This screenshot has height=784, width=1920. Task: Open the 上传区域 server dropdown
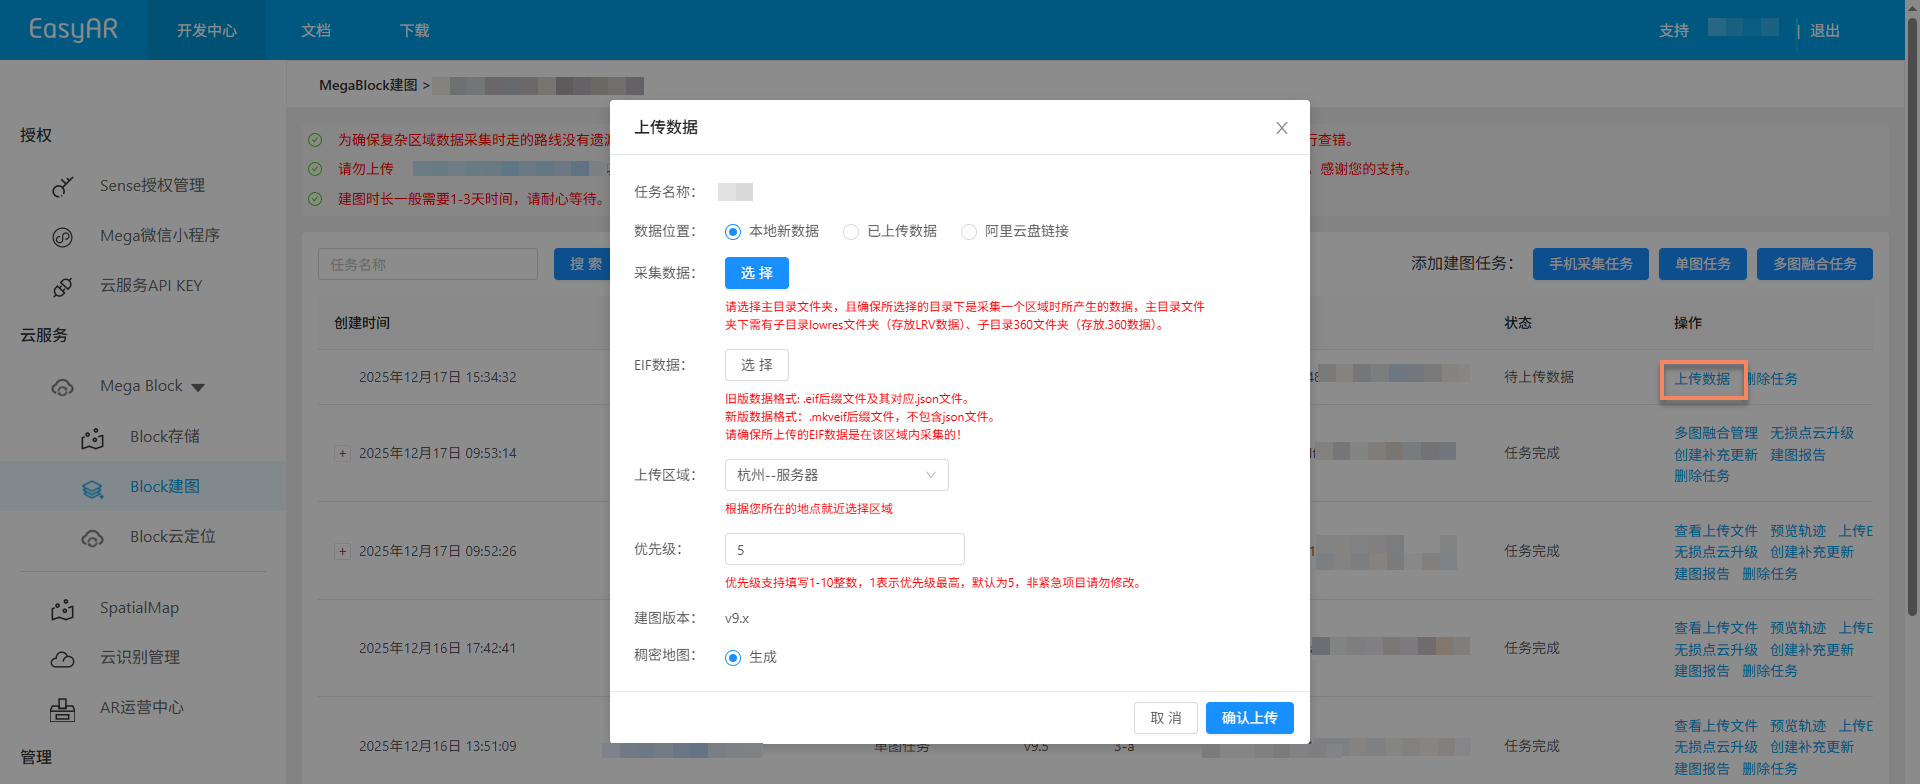836,475
